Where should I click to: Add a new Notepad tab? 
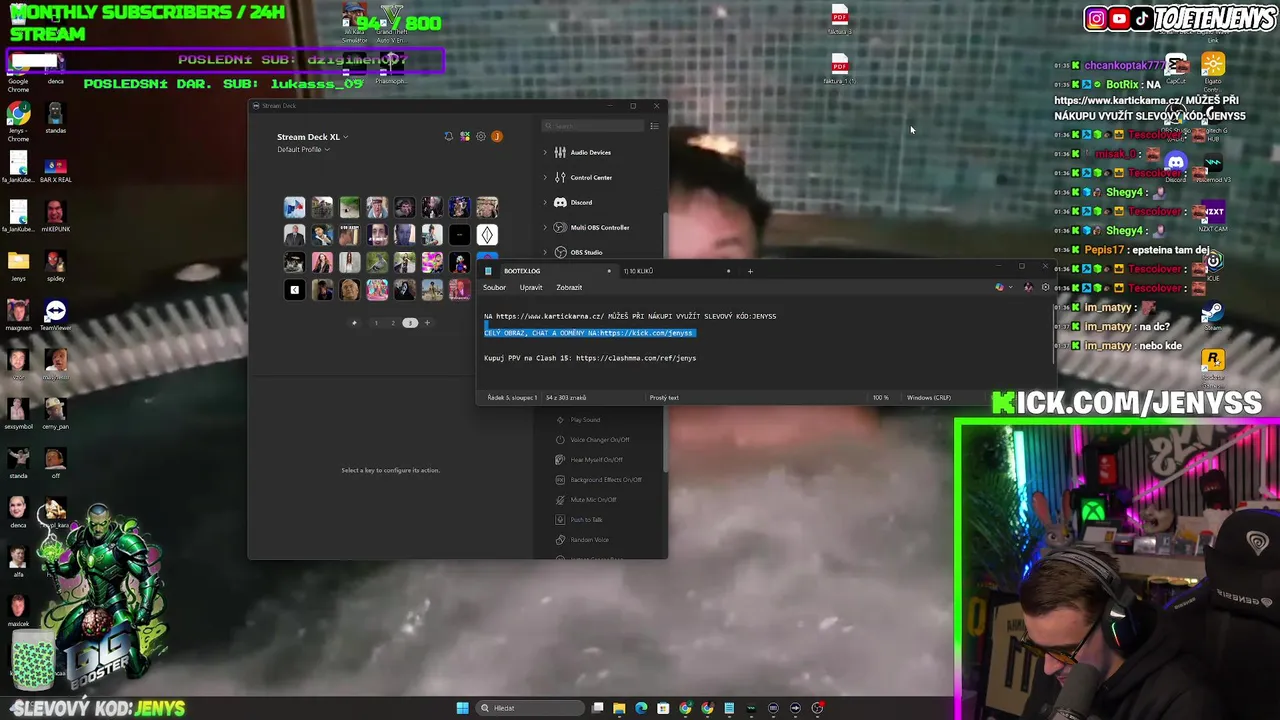(x=750, y=271)
